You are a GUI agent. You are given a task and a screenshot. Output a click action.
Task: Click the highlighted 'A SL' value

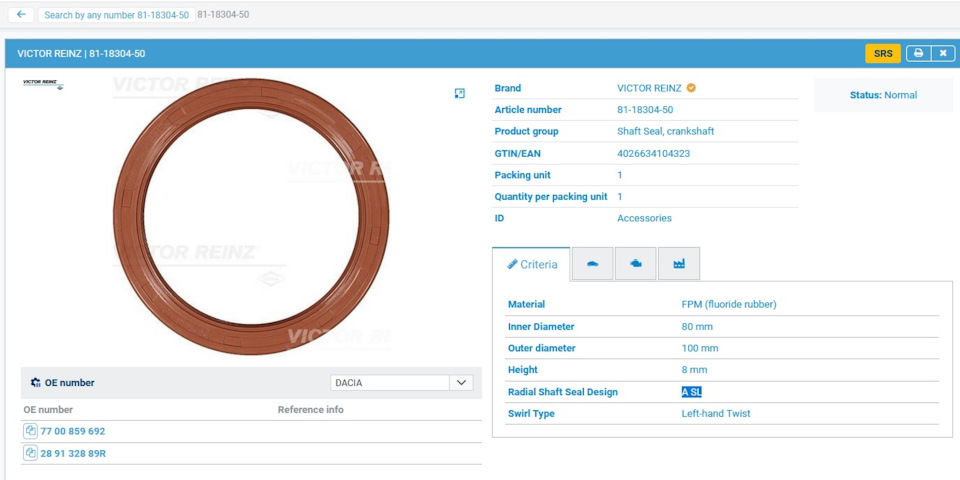[692, 392]
